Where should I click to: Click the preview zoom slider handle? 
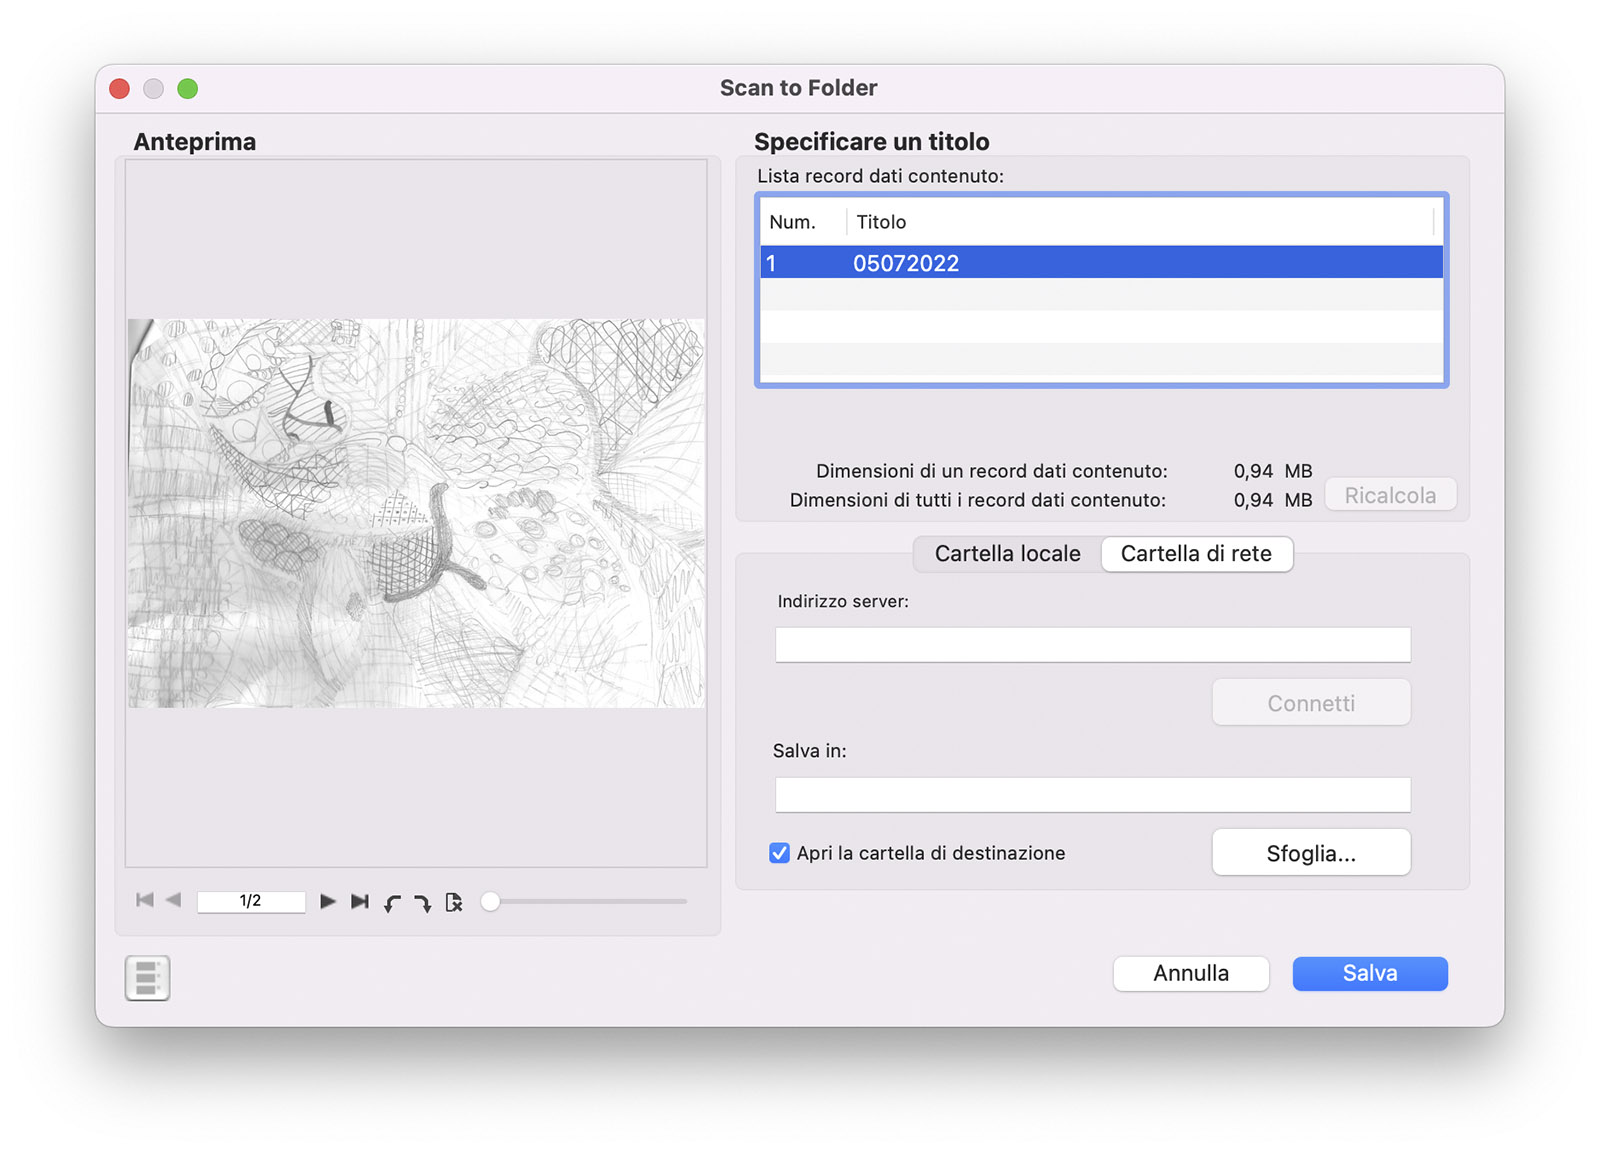pos(490,901)
